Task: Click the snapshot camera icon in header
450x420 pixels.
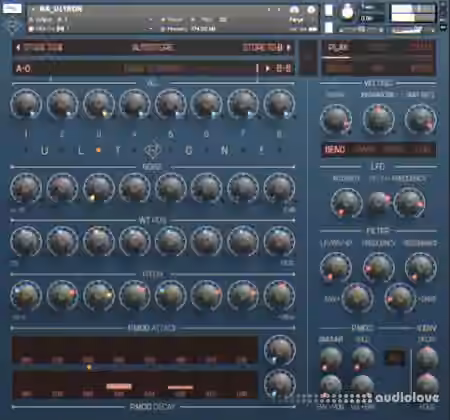Action: coord(294,9)
